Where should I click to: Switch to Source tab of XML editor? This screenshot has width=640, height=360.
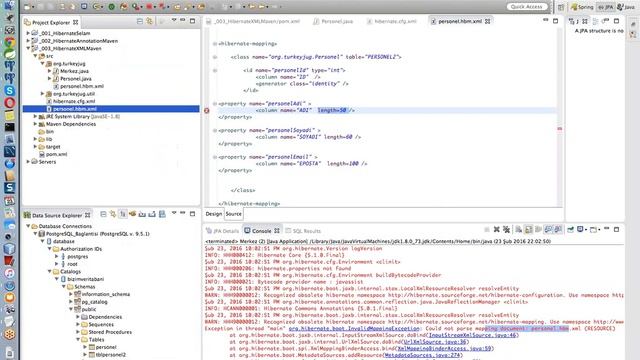233,214
